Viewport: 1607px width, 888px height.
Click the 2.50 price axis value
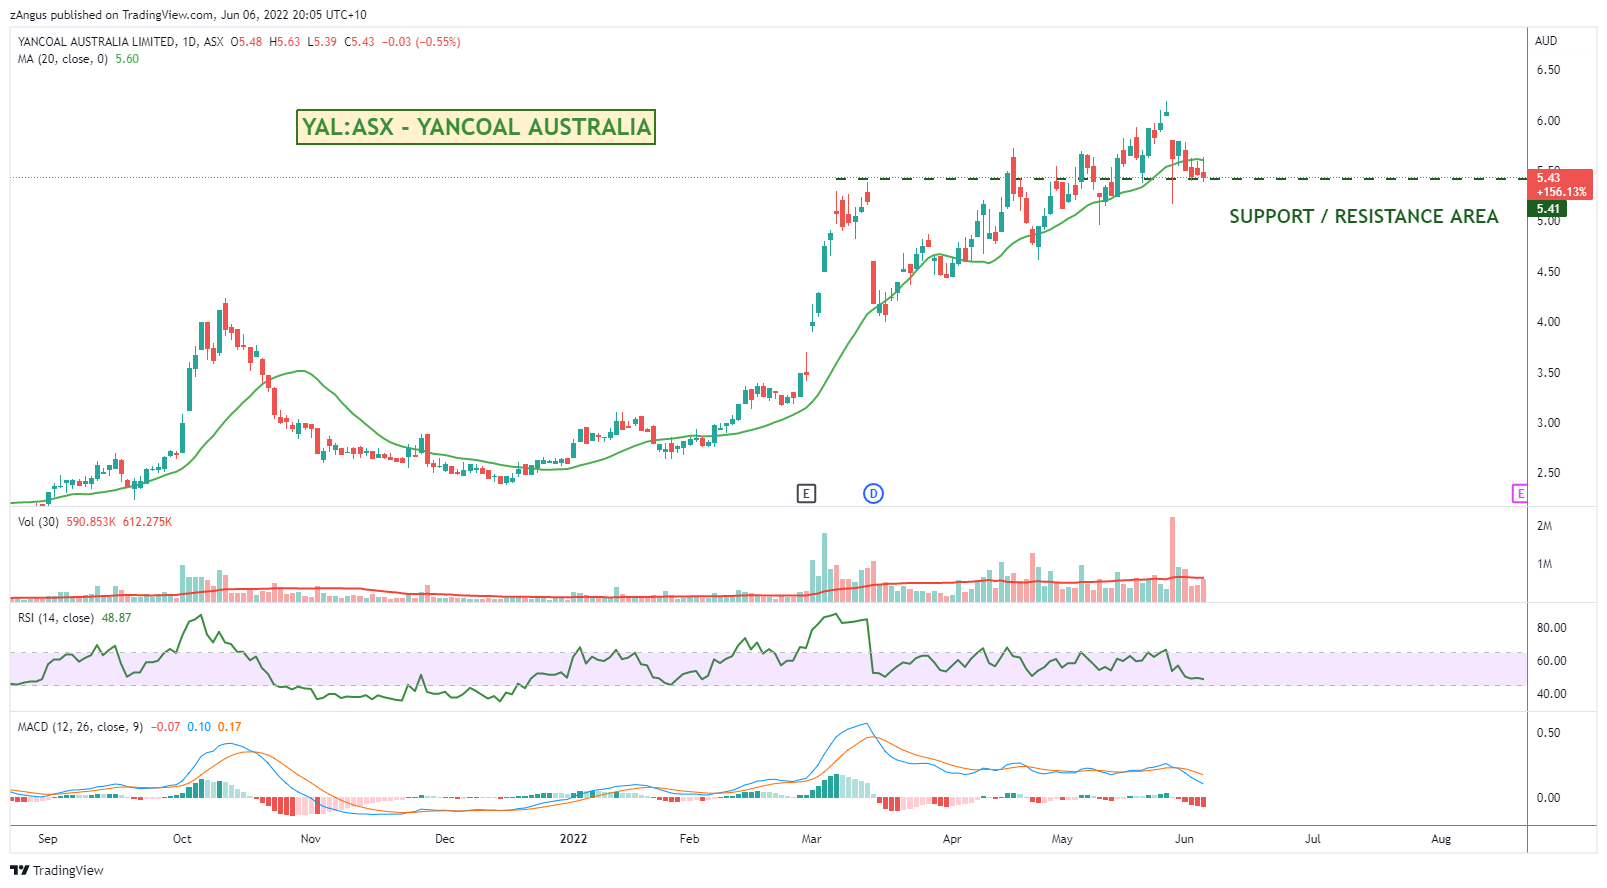tap(1548, 473)
